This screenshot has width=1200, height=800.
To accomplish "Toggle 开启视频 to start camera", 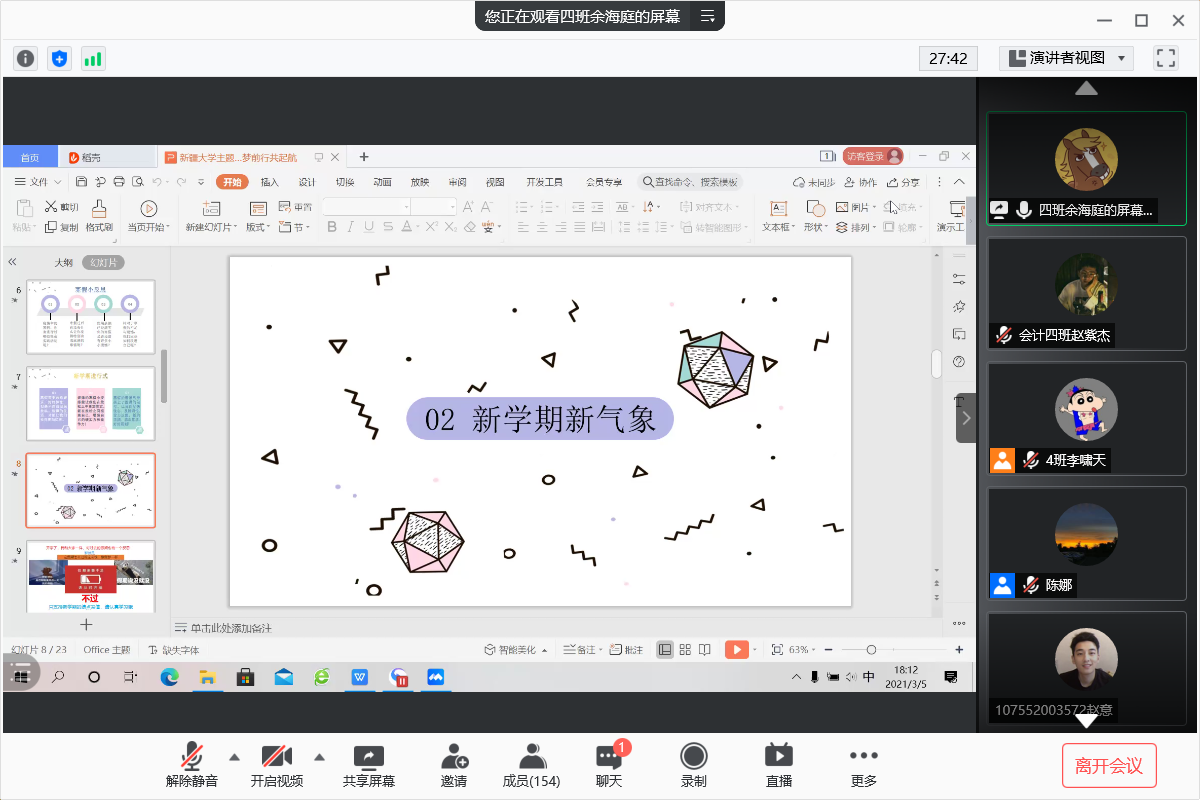I will [277, 765].
